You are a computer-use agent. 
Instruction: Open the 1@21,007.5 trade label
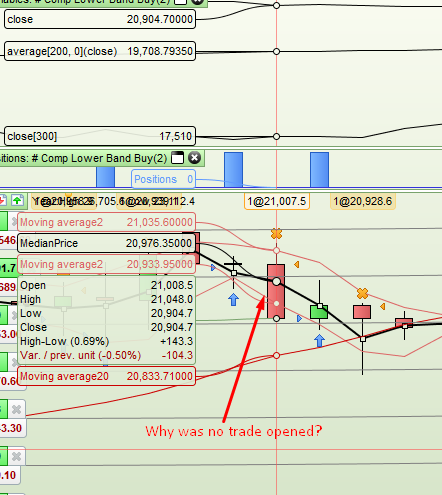(277, 201)
